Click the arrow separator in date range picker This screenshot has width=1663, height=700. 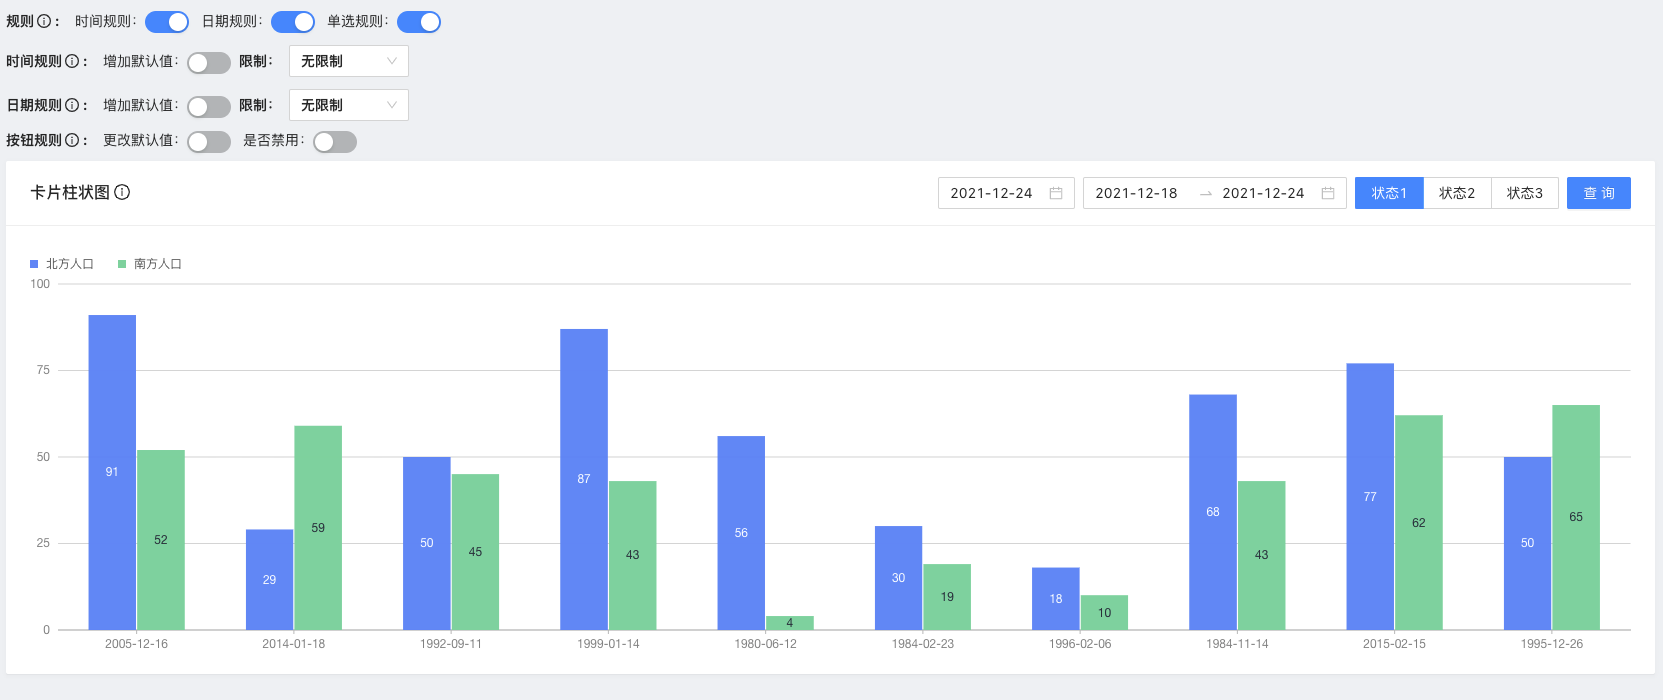1206,193
